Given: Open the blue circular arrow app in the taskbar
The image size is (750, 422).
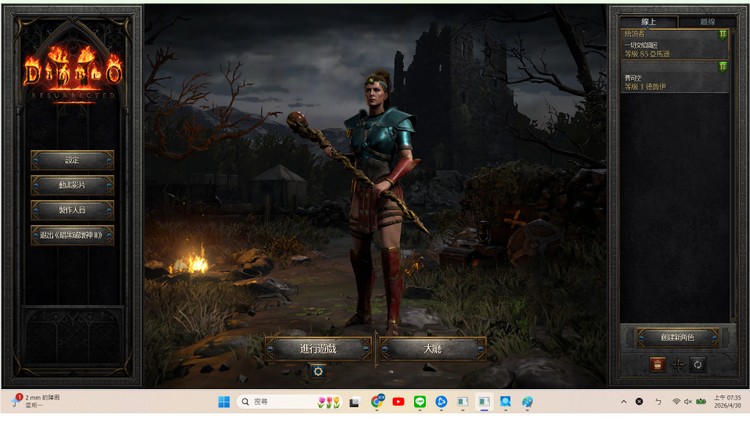Looking at the screenshot, I should (441, 402).
